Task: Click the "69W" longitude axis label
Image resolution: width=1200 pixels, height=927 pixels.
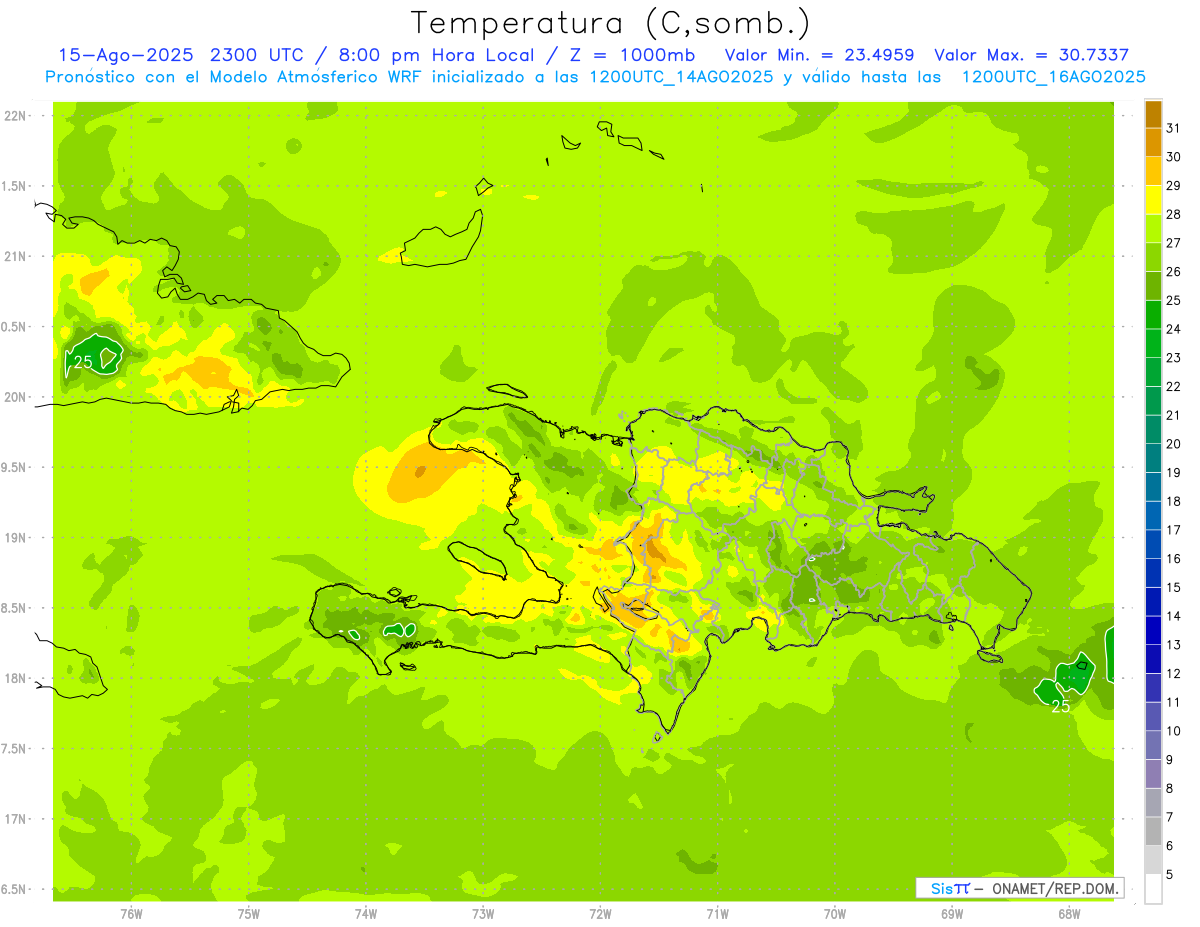Action: pyautogui.click(x=952, y=913)
